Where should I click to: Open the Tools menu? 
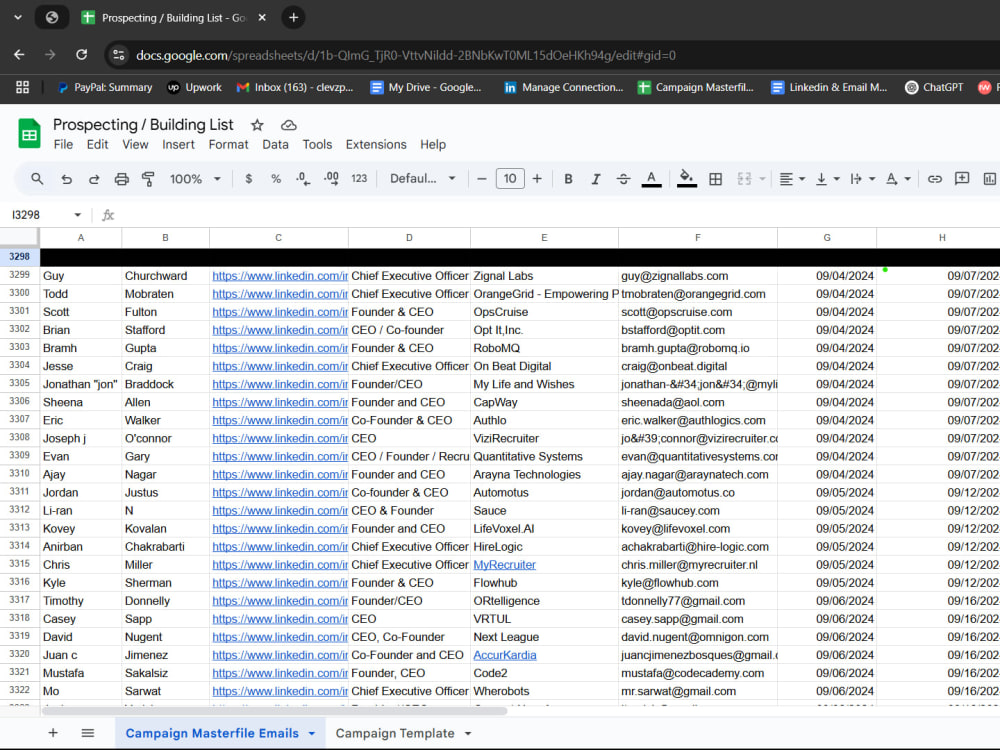tap(317, 145)
